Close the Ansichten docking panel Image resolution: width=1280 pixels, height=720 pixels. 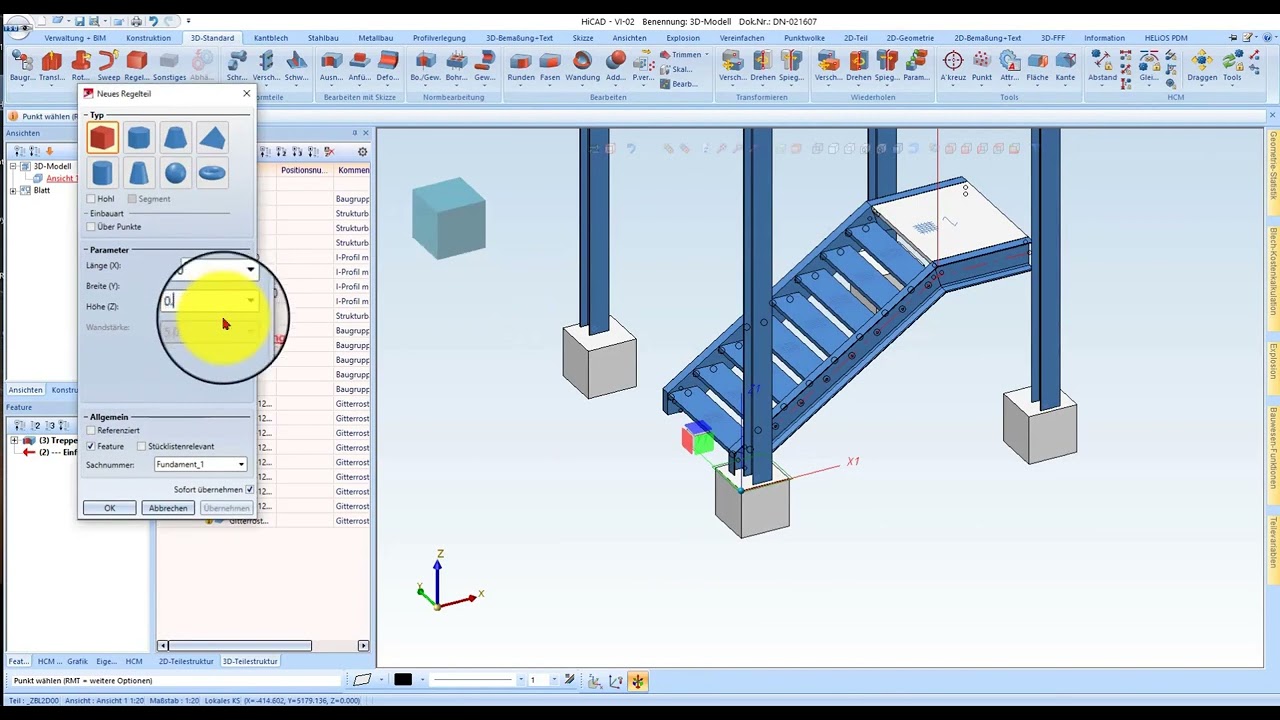[365, 133]
